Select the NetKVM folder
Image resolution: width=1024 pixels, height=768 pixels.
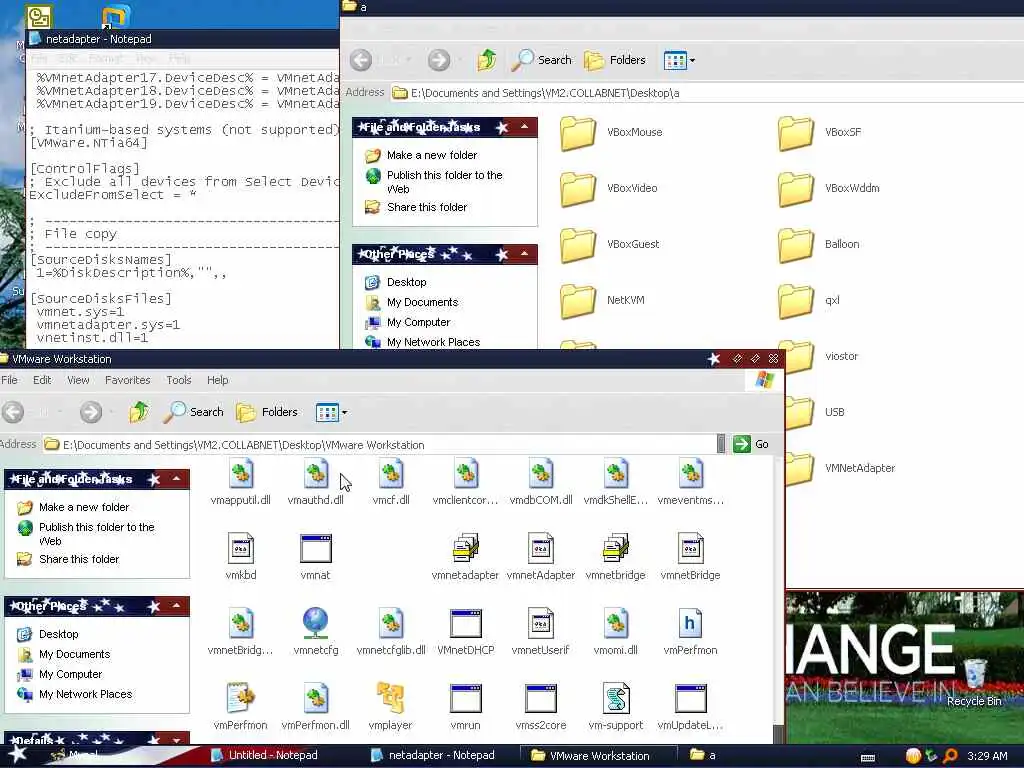click(x=602, y=300)
